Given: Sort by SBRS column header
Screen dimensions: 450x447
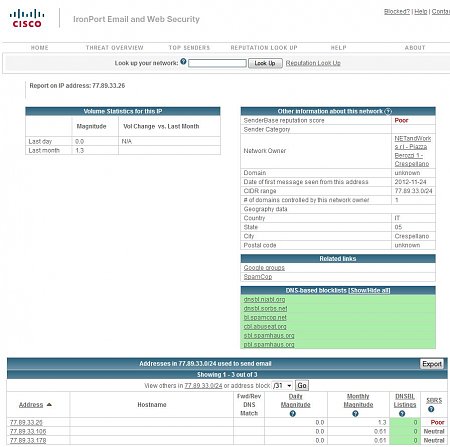Looking at the screenshot, I should (x=434, y=400).
